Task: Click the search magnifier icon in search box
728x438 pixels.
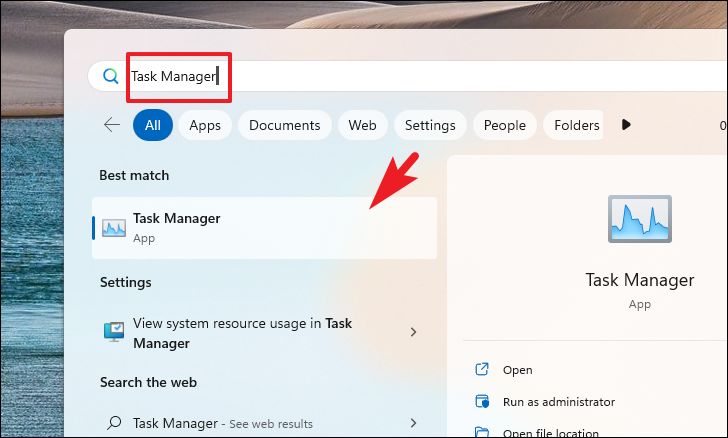Action: coord(110,76)
